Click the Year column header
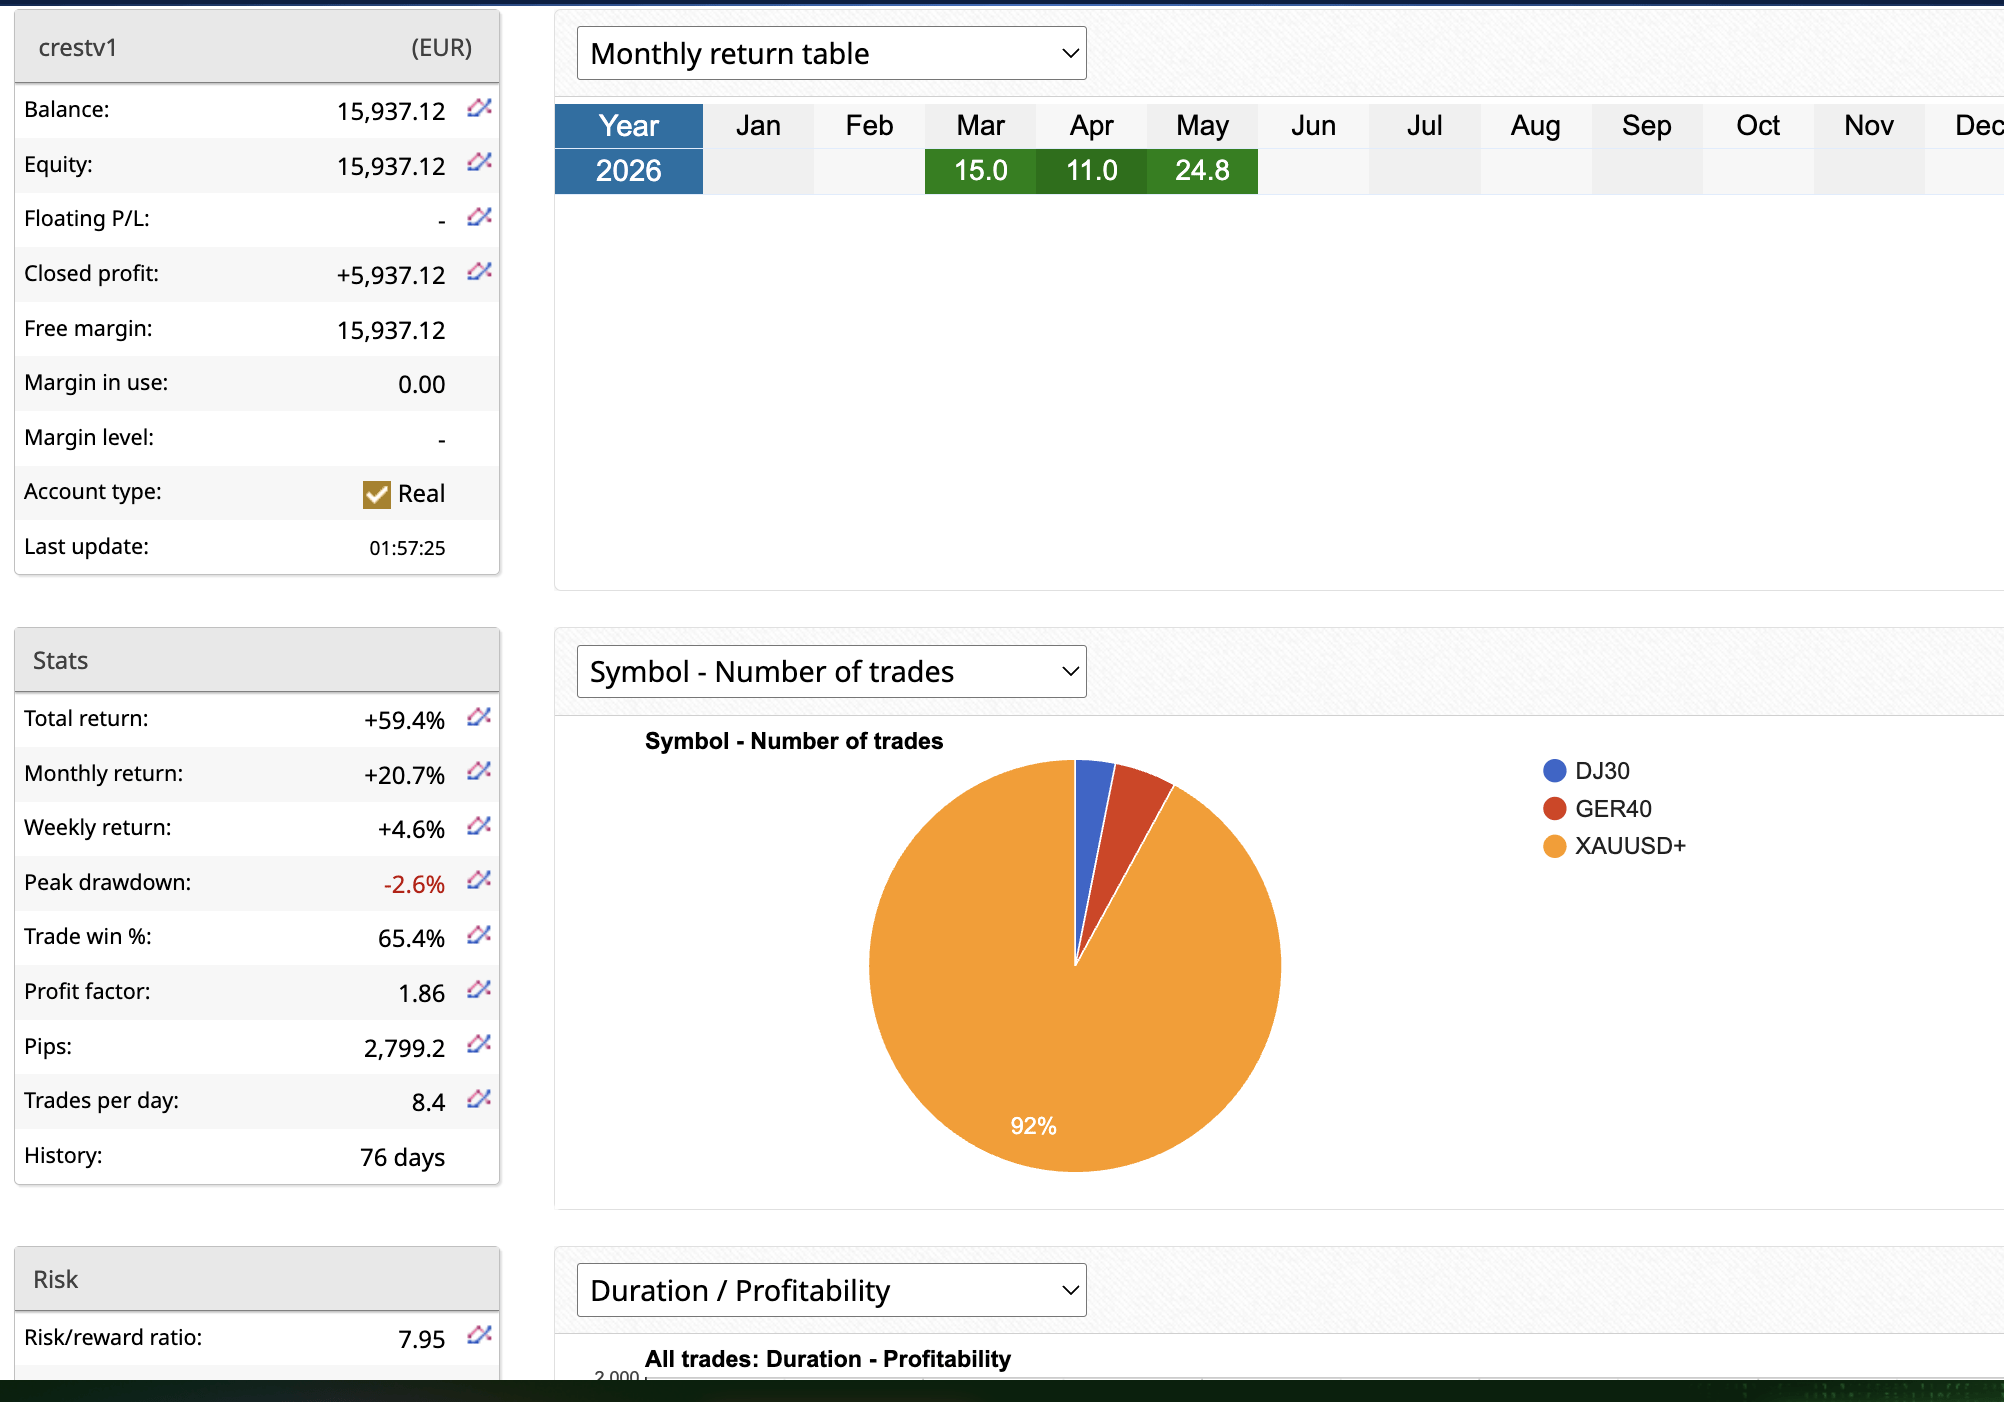 point(629,126)
